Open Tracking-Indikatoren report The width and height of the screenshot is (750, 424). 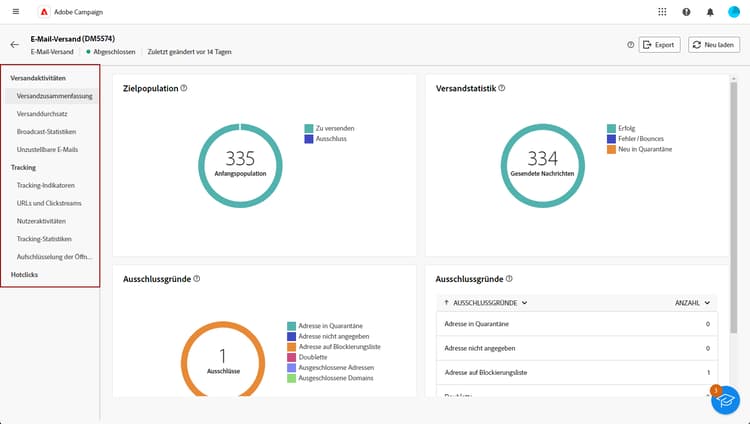46,185
